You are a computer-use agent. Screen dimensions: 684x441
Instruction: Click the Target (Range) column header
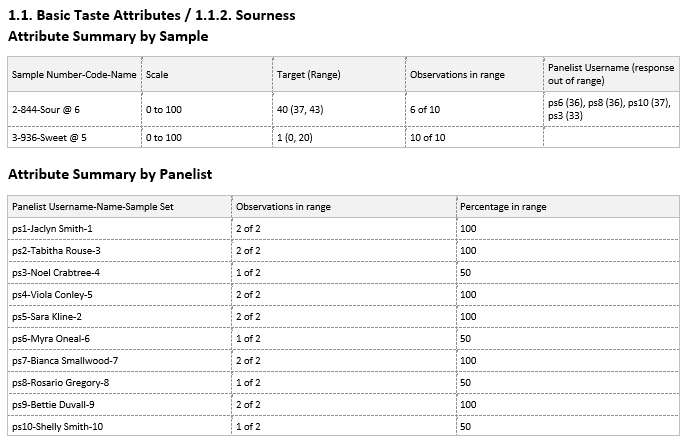(310, 75)
